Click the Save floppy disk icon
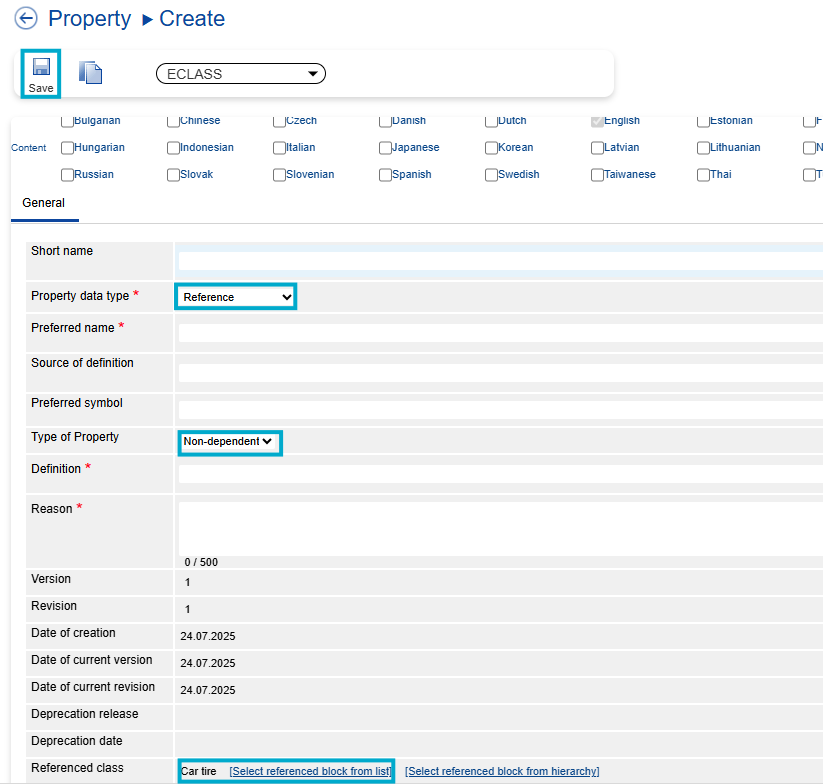Image resolution: width=823 pixels, height=784 pixels. coord(41,68)
